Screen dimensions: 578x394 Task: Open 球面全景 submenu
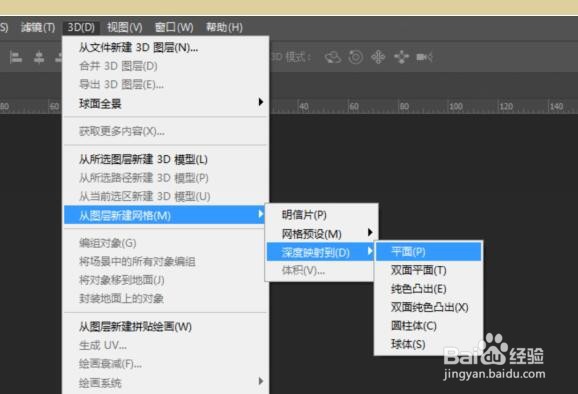click(x=166, y=103)
